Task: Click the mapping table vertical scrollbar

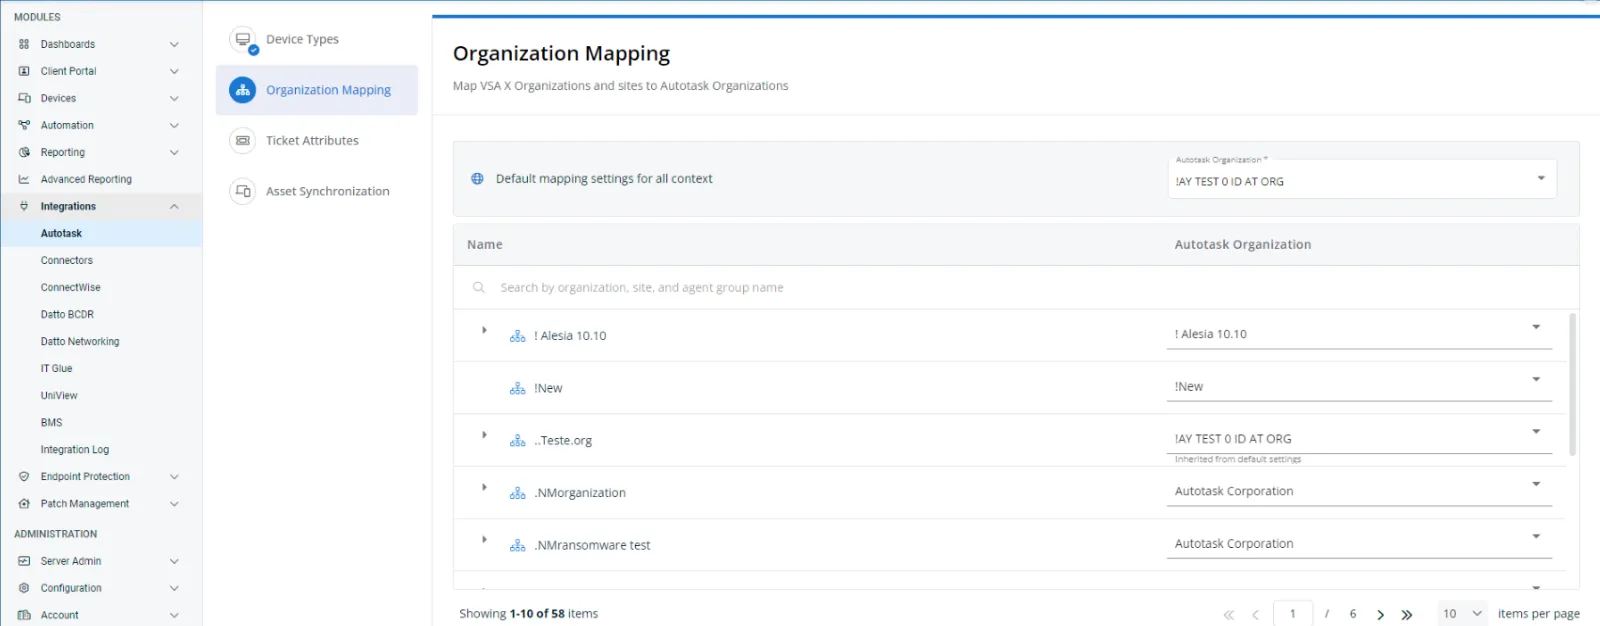Action: click(x=1572, y=385)
